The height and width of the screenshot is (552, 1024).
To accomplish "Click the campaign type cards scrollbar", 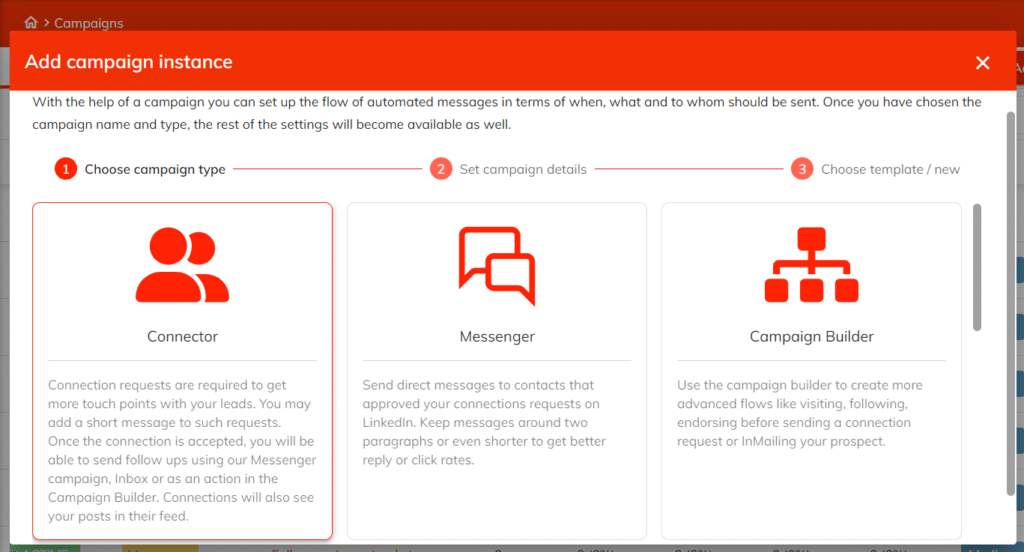I will click(x=977, y=267).
